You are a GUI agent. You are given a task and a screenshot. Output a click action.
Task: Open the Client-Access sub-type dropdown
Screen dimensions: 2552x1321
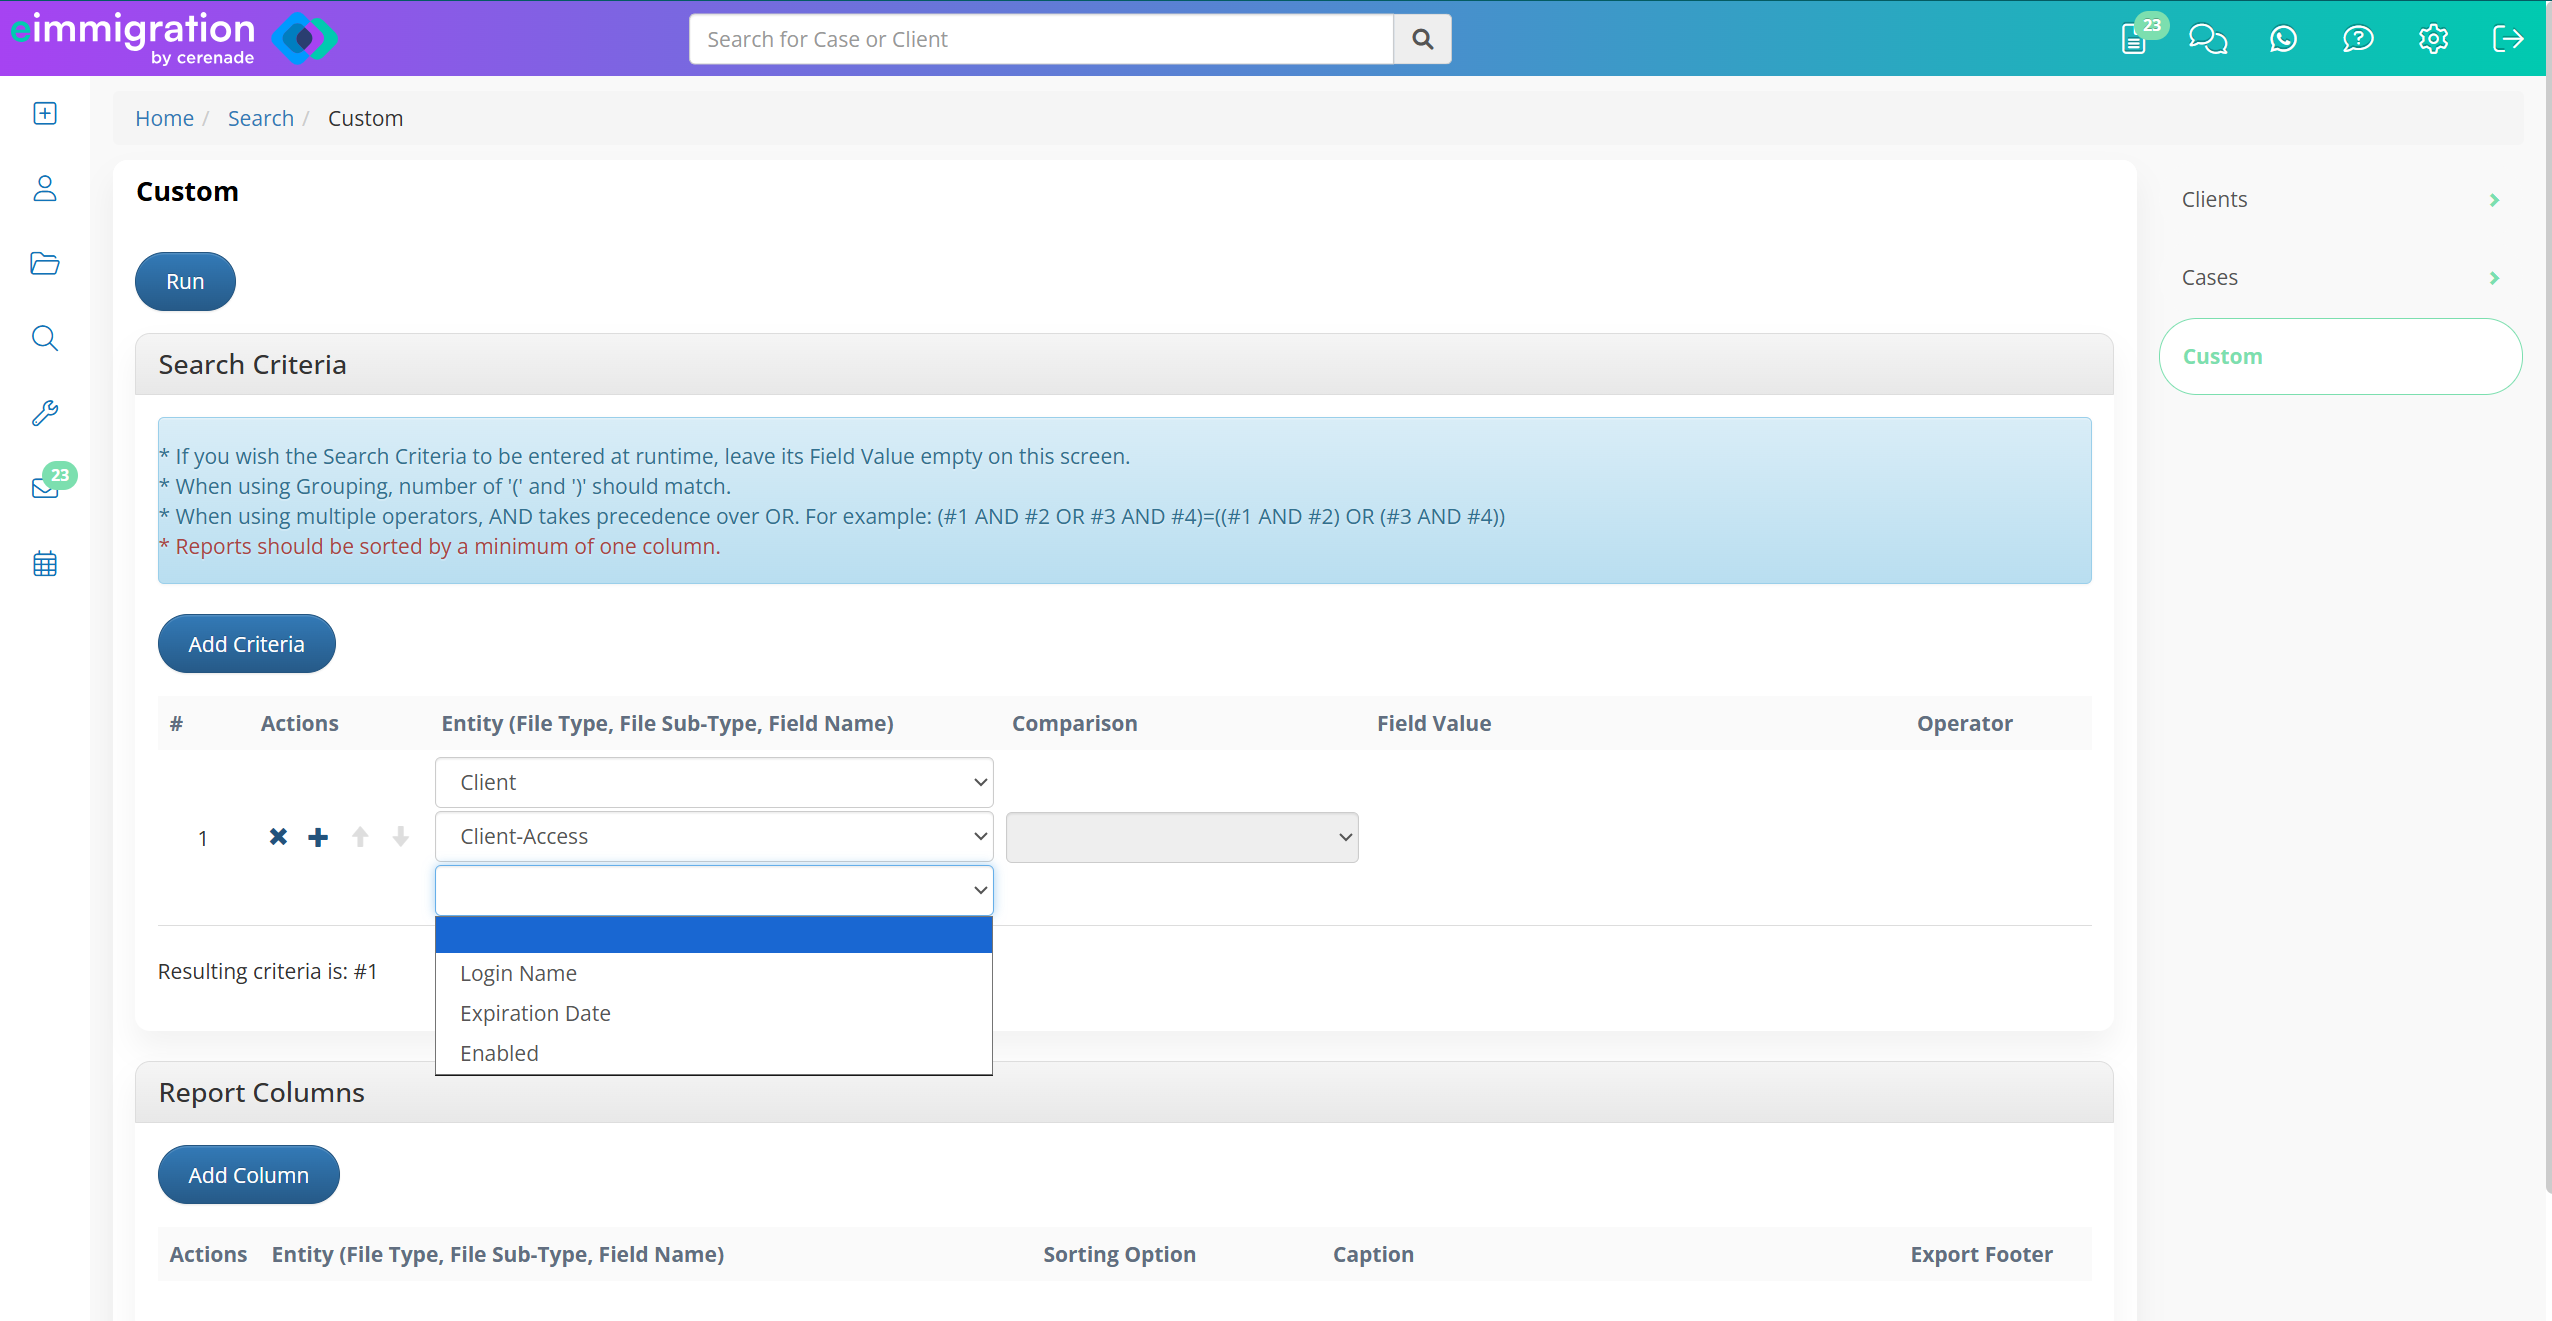click(714, 836)
